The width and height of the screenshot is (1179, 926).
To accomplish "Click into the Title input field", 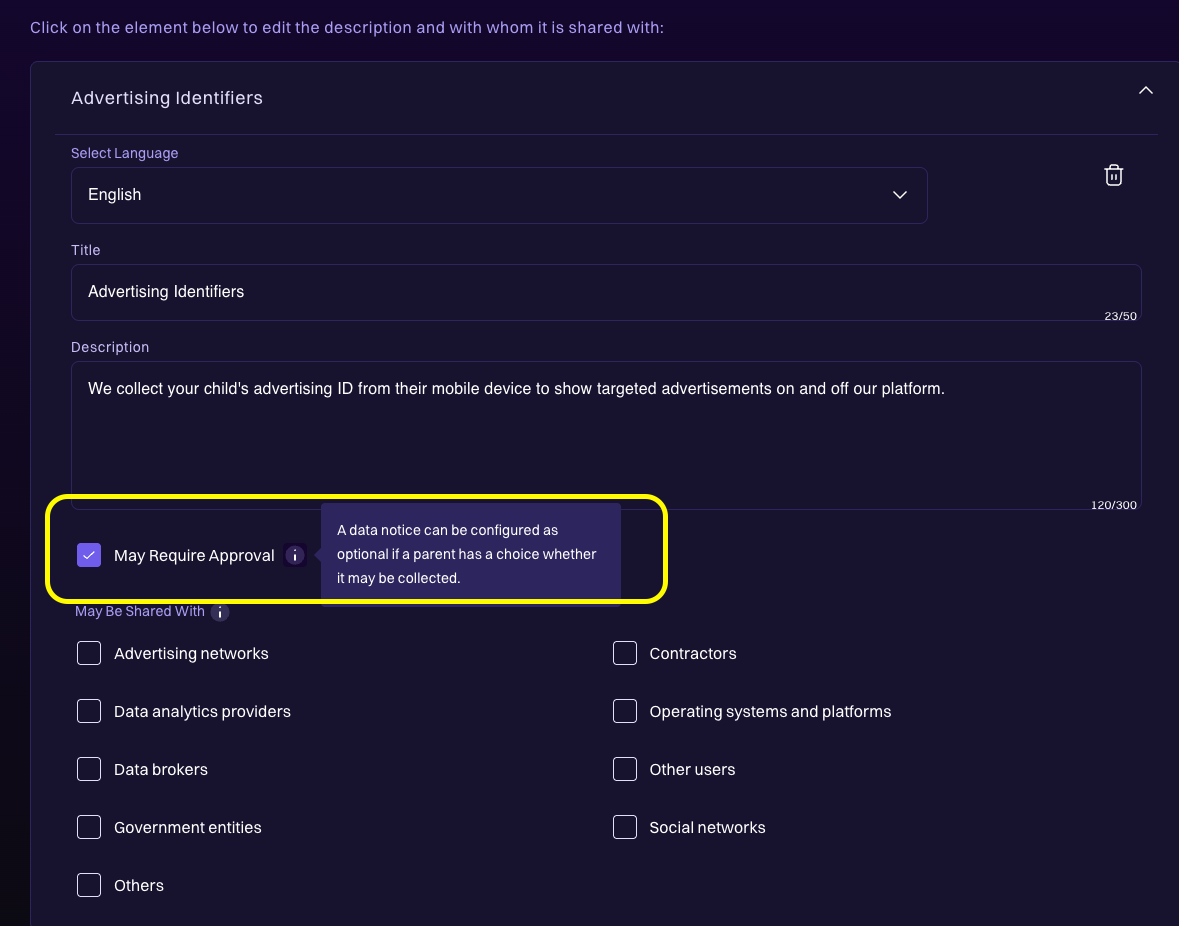I will tap(605, 292).
